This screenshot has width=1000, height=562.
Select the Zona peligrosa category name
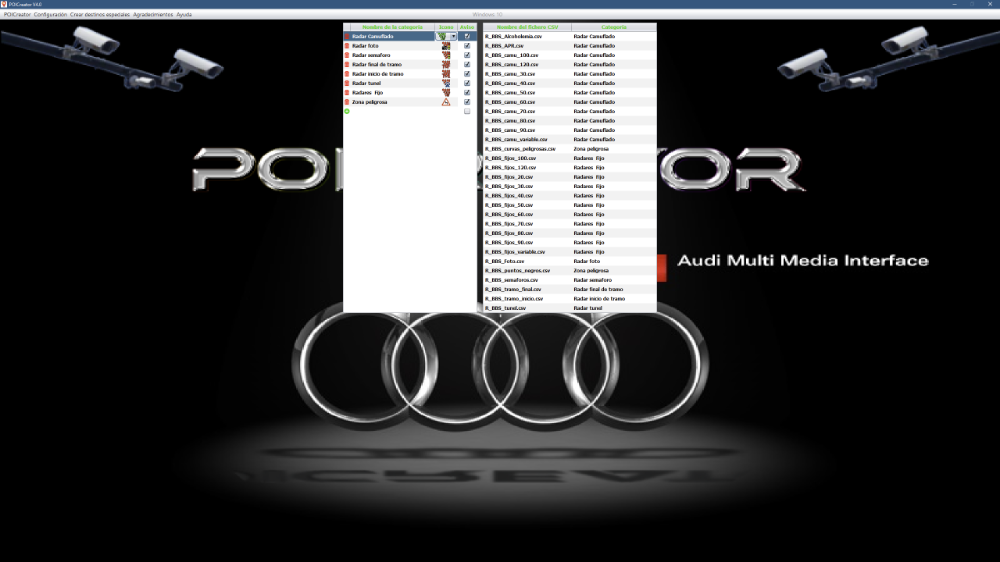pos(370,102)
